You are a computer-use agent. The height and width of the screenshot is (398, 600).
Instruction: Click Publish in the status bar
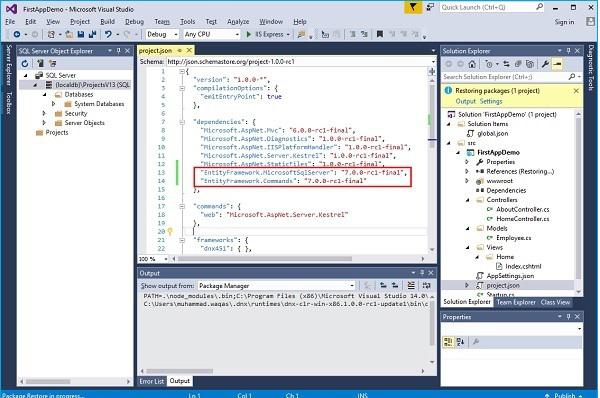564,395
